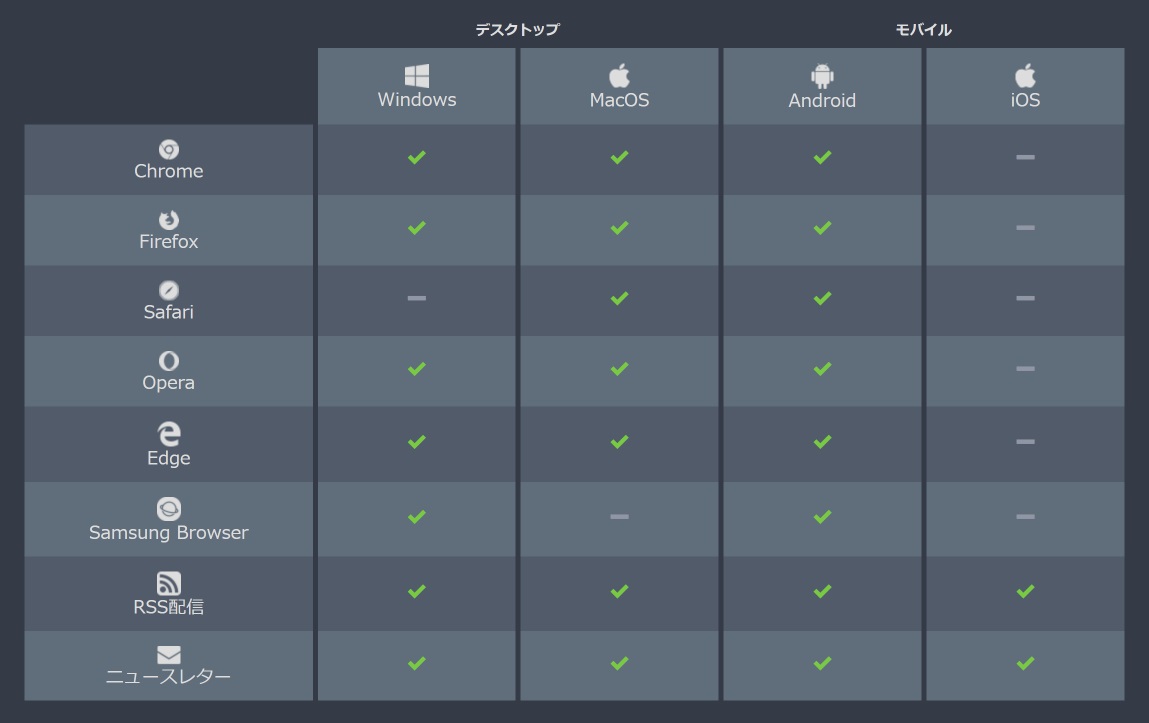This screenshot has width=1149, height=723.
Task: Click the Opera browser icon
Action: coord(169,361)
